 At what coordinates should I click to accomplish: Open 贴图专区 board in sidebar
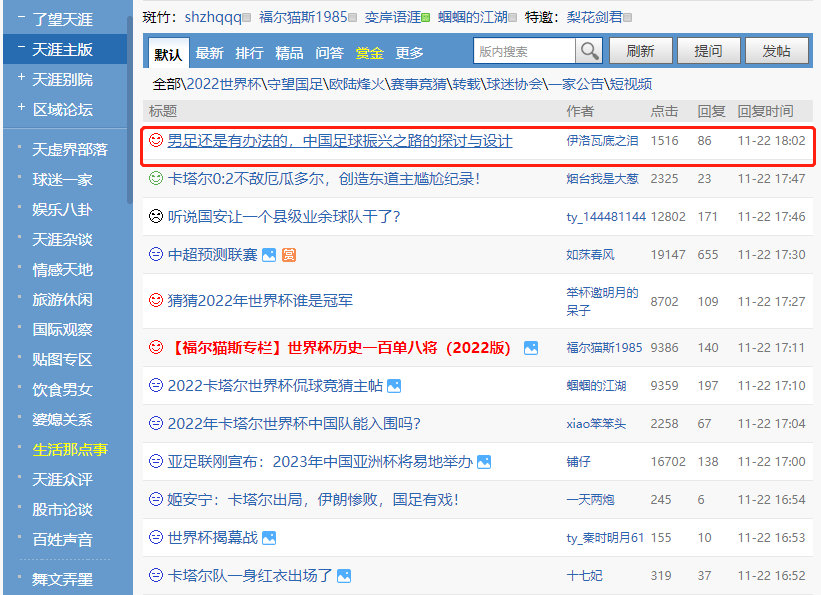point(62,359)
